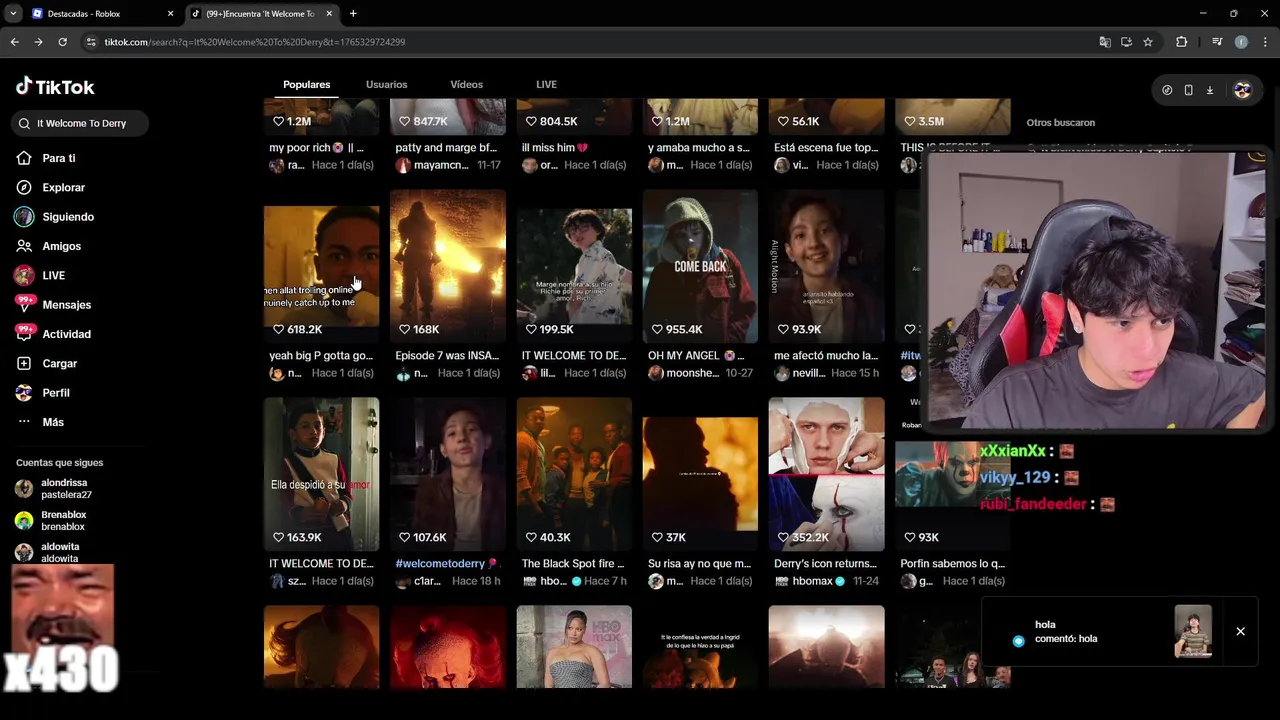The height and width of the screenshot is (720, 1280).
Task: Open Chrome media controls icon
Action: [1217, 42]
